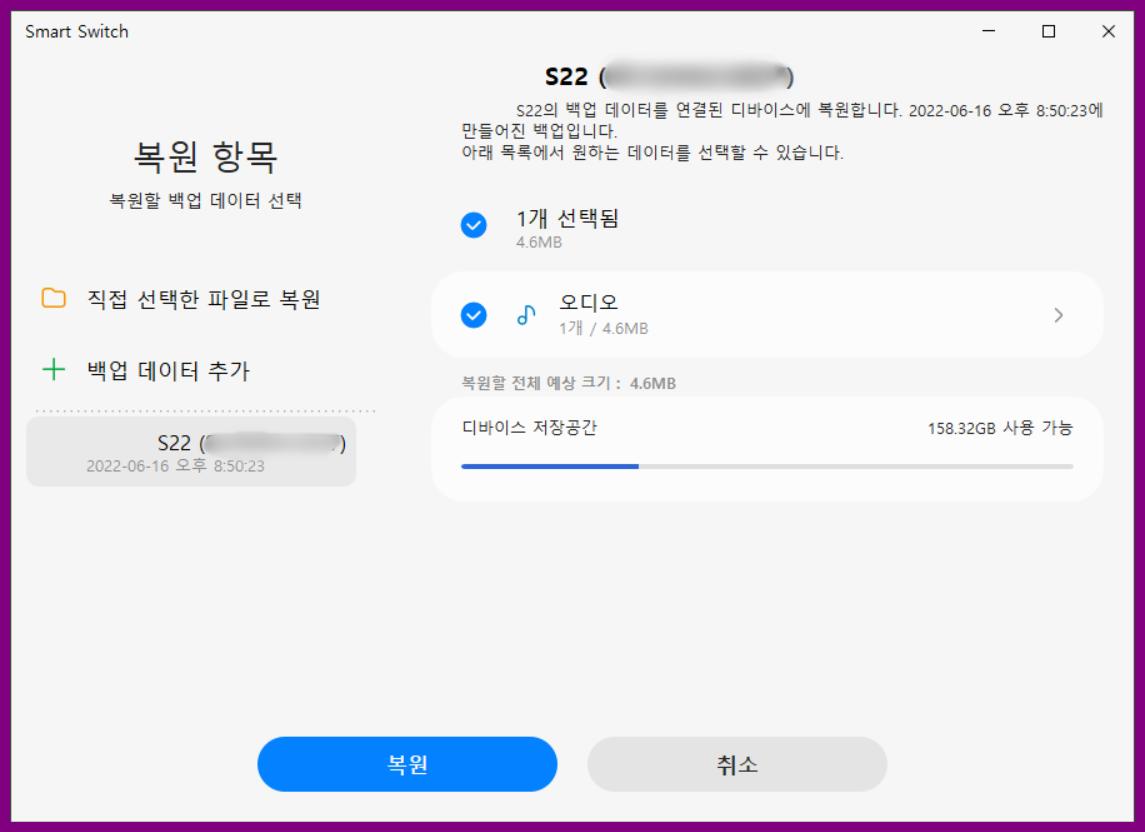The width and height of the screenshot is (1145, 832).
Task: Click the 복원할 백업 데이터 선택 subtitle
Action: coord(205,200)
